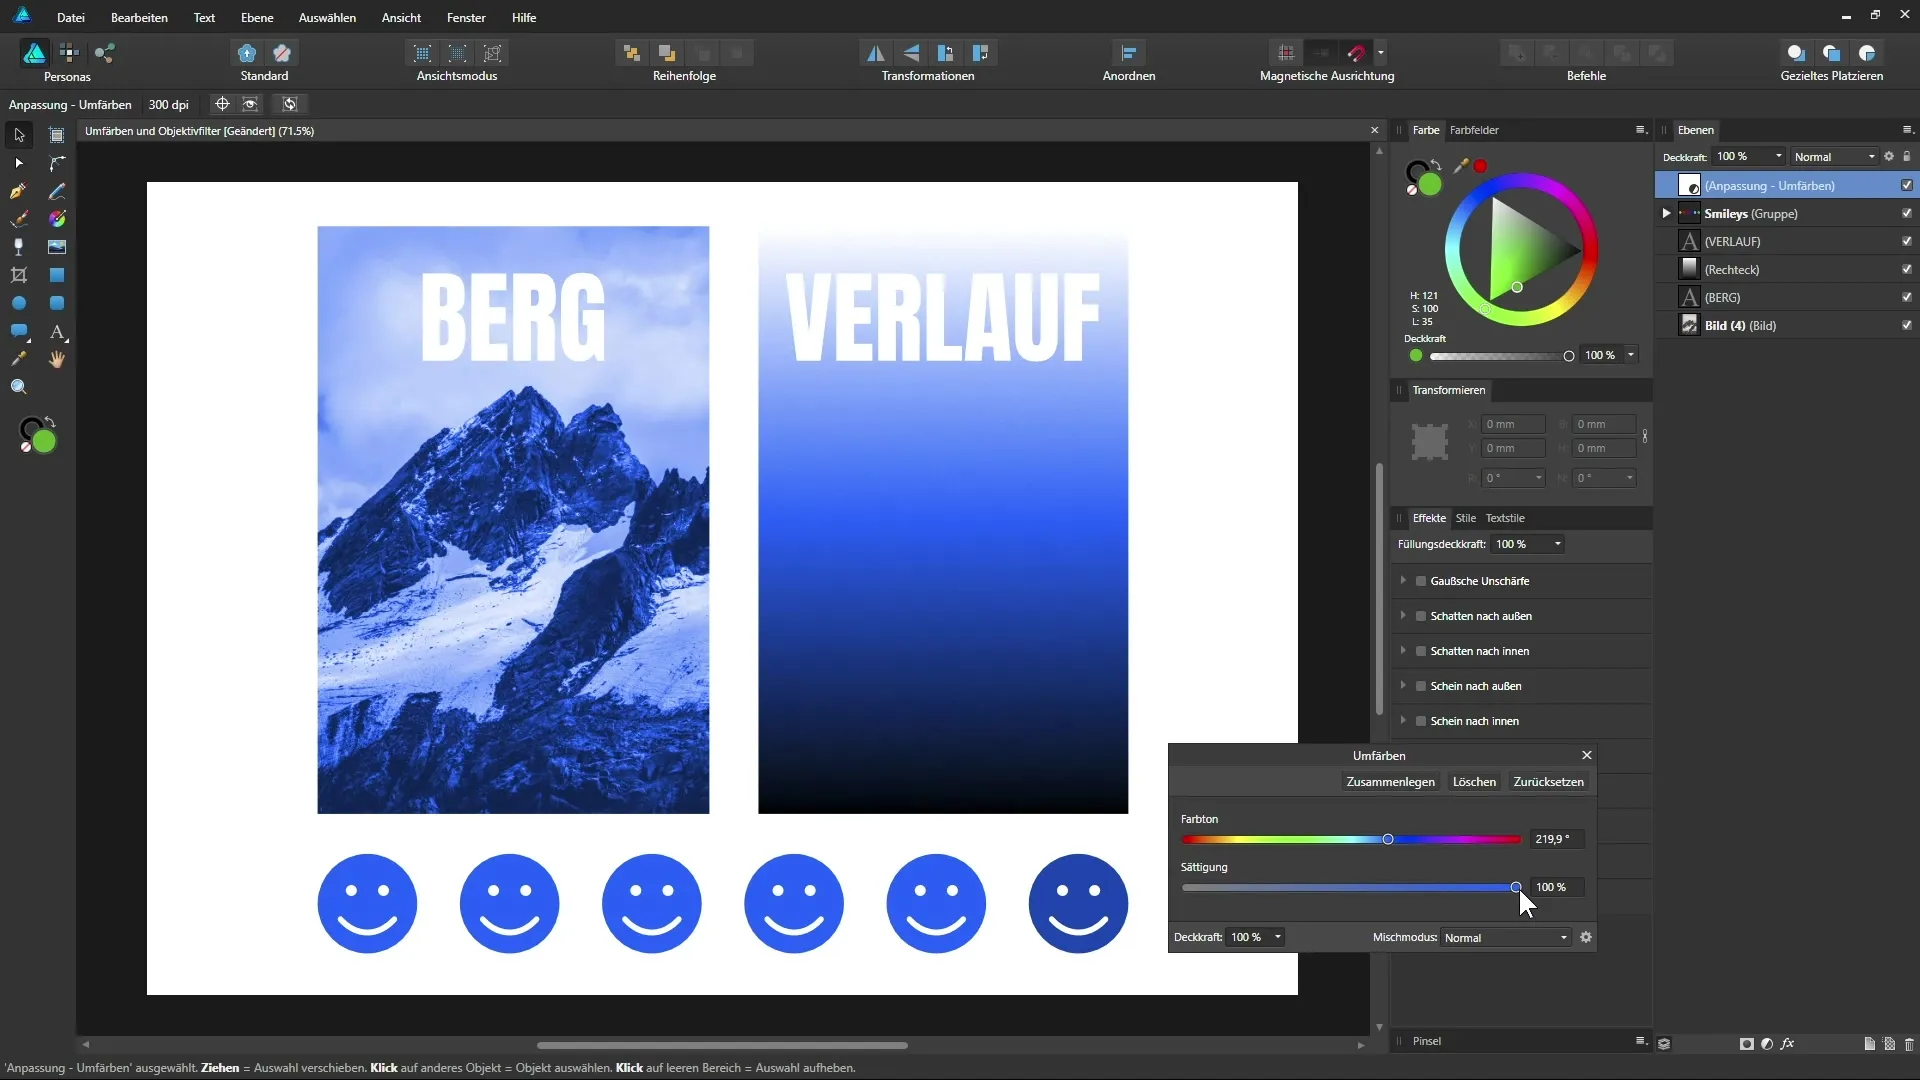
Task: Open magnetic alignment options dropdown arrow
Action: pos(1381,53)
